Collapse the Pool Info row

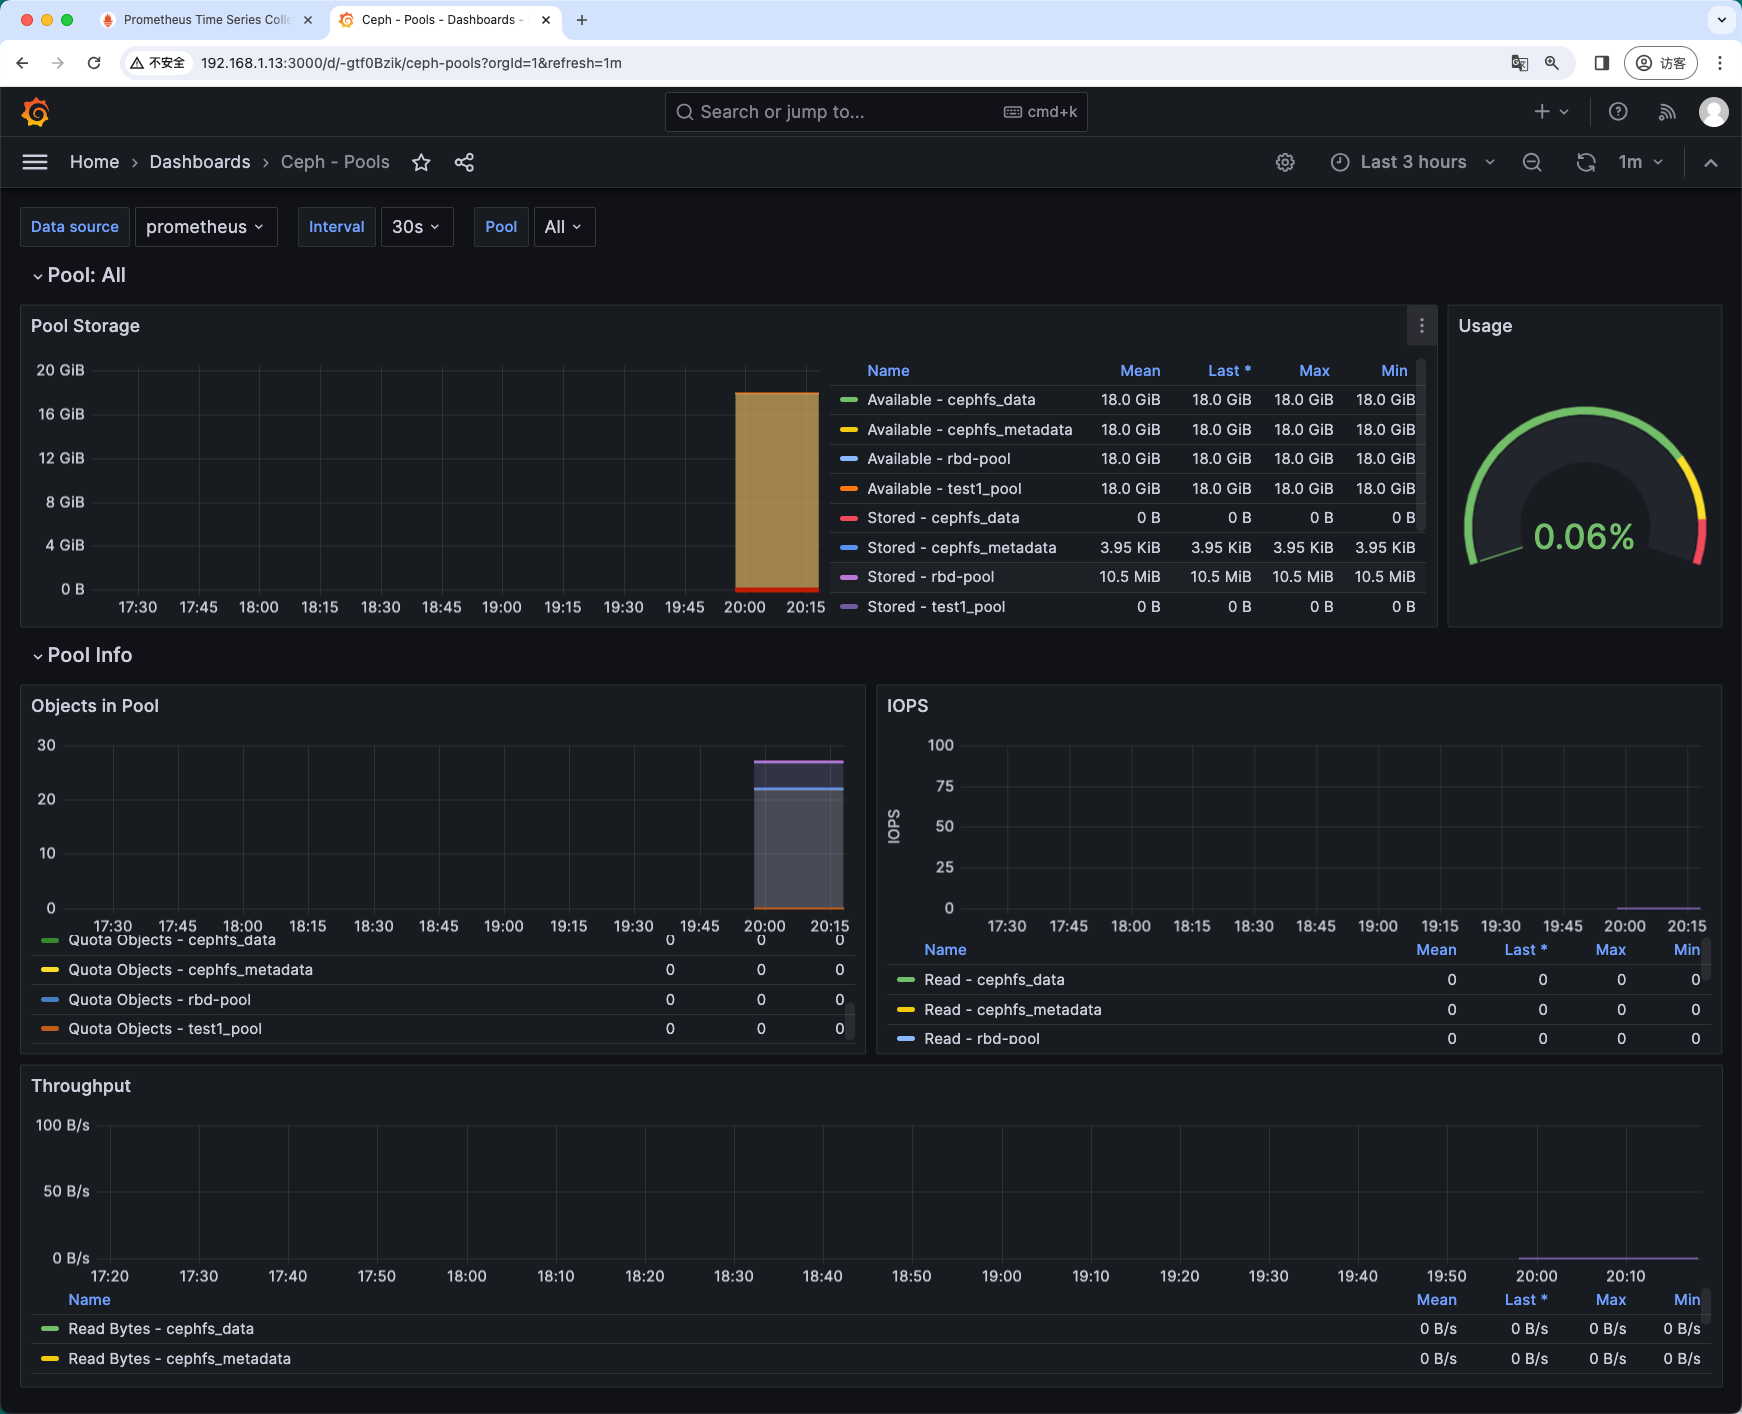(82, 655)
